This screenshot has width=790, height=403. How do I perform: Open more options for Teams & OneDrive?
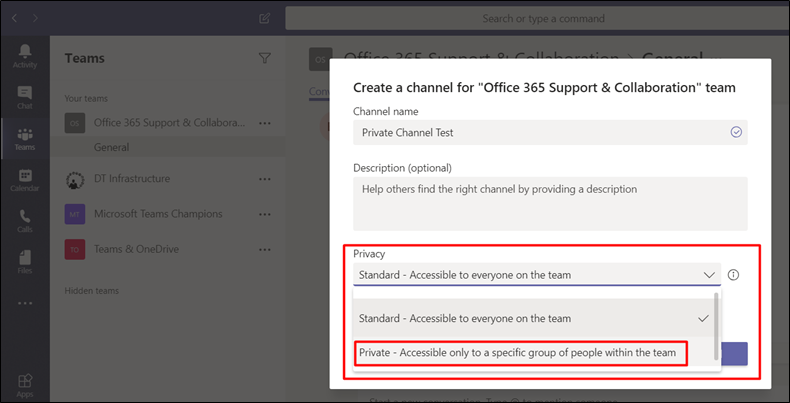coord(265,249)
